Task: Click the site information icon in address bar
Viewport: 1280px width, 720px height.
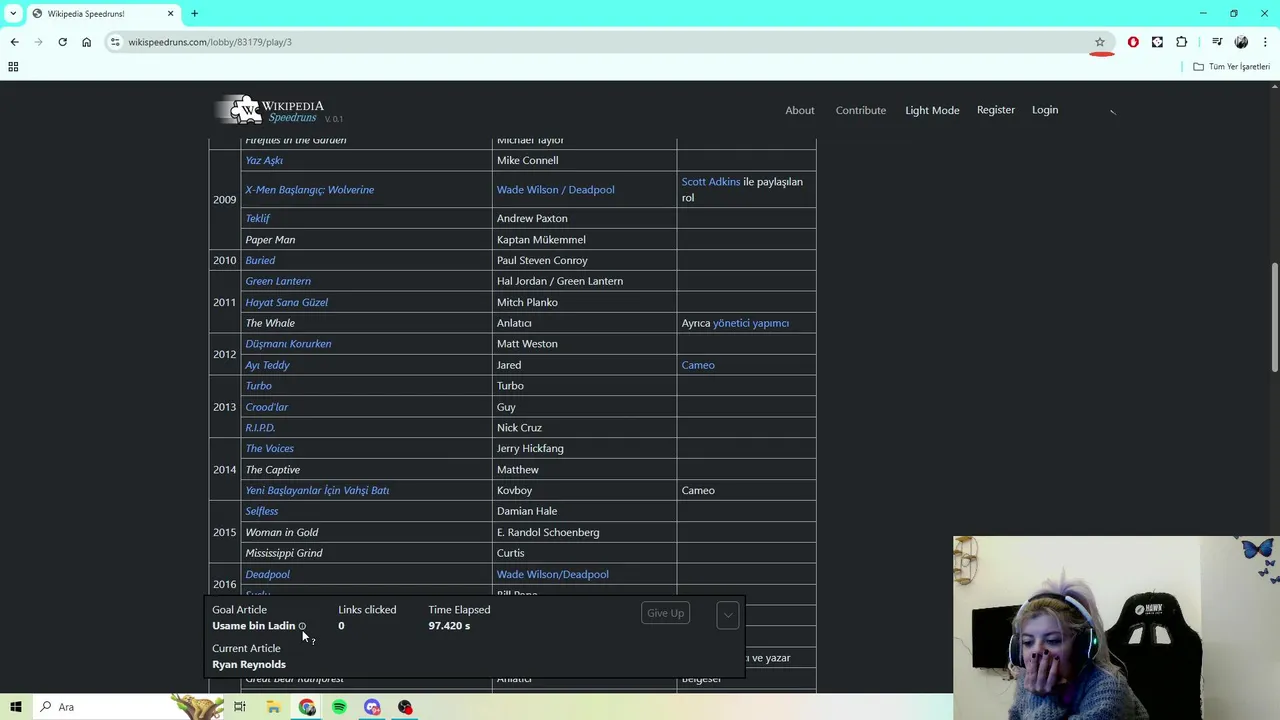Action: (x=115, y=42)
